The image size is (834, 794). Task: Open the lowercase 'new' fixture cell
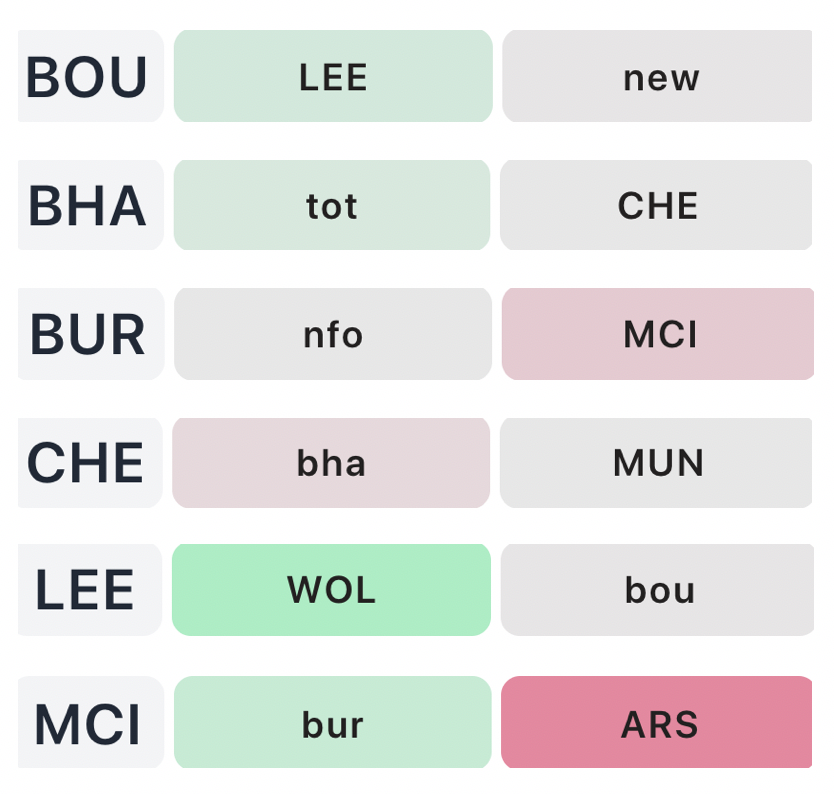[x=658, y=77]
